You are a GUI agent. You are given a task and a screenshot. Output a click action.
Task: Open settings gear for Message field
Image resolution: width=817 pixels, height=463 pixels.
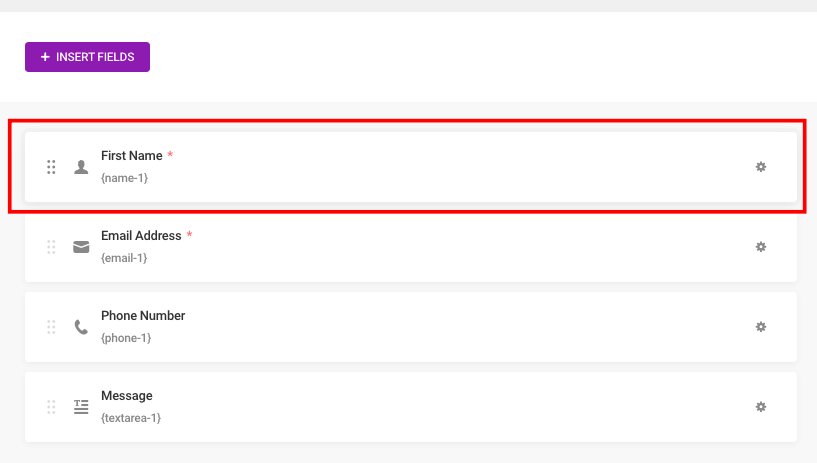pyautogui.click(x=761, y=407)
